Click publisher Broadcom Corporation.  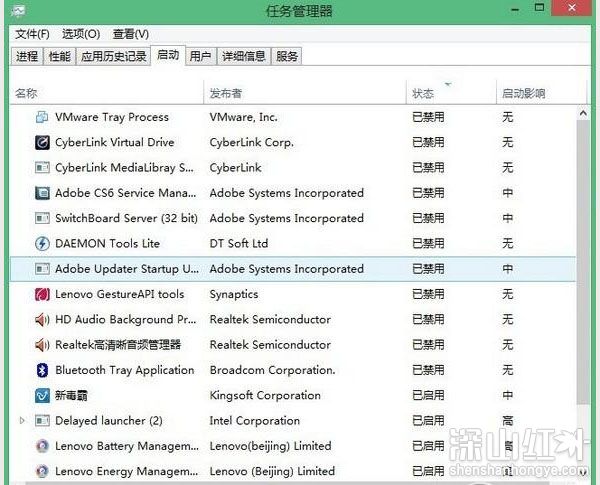coord(272,370)
